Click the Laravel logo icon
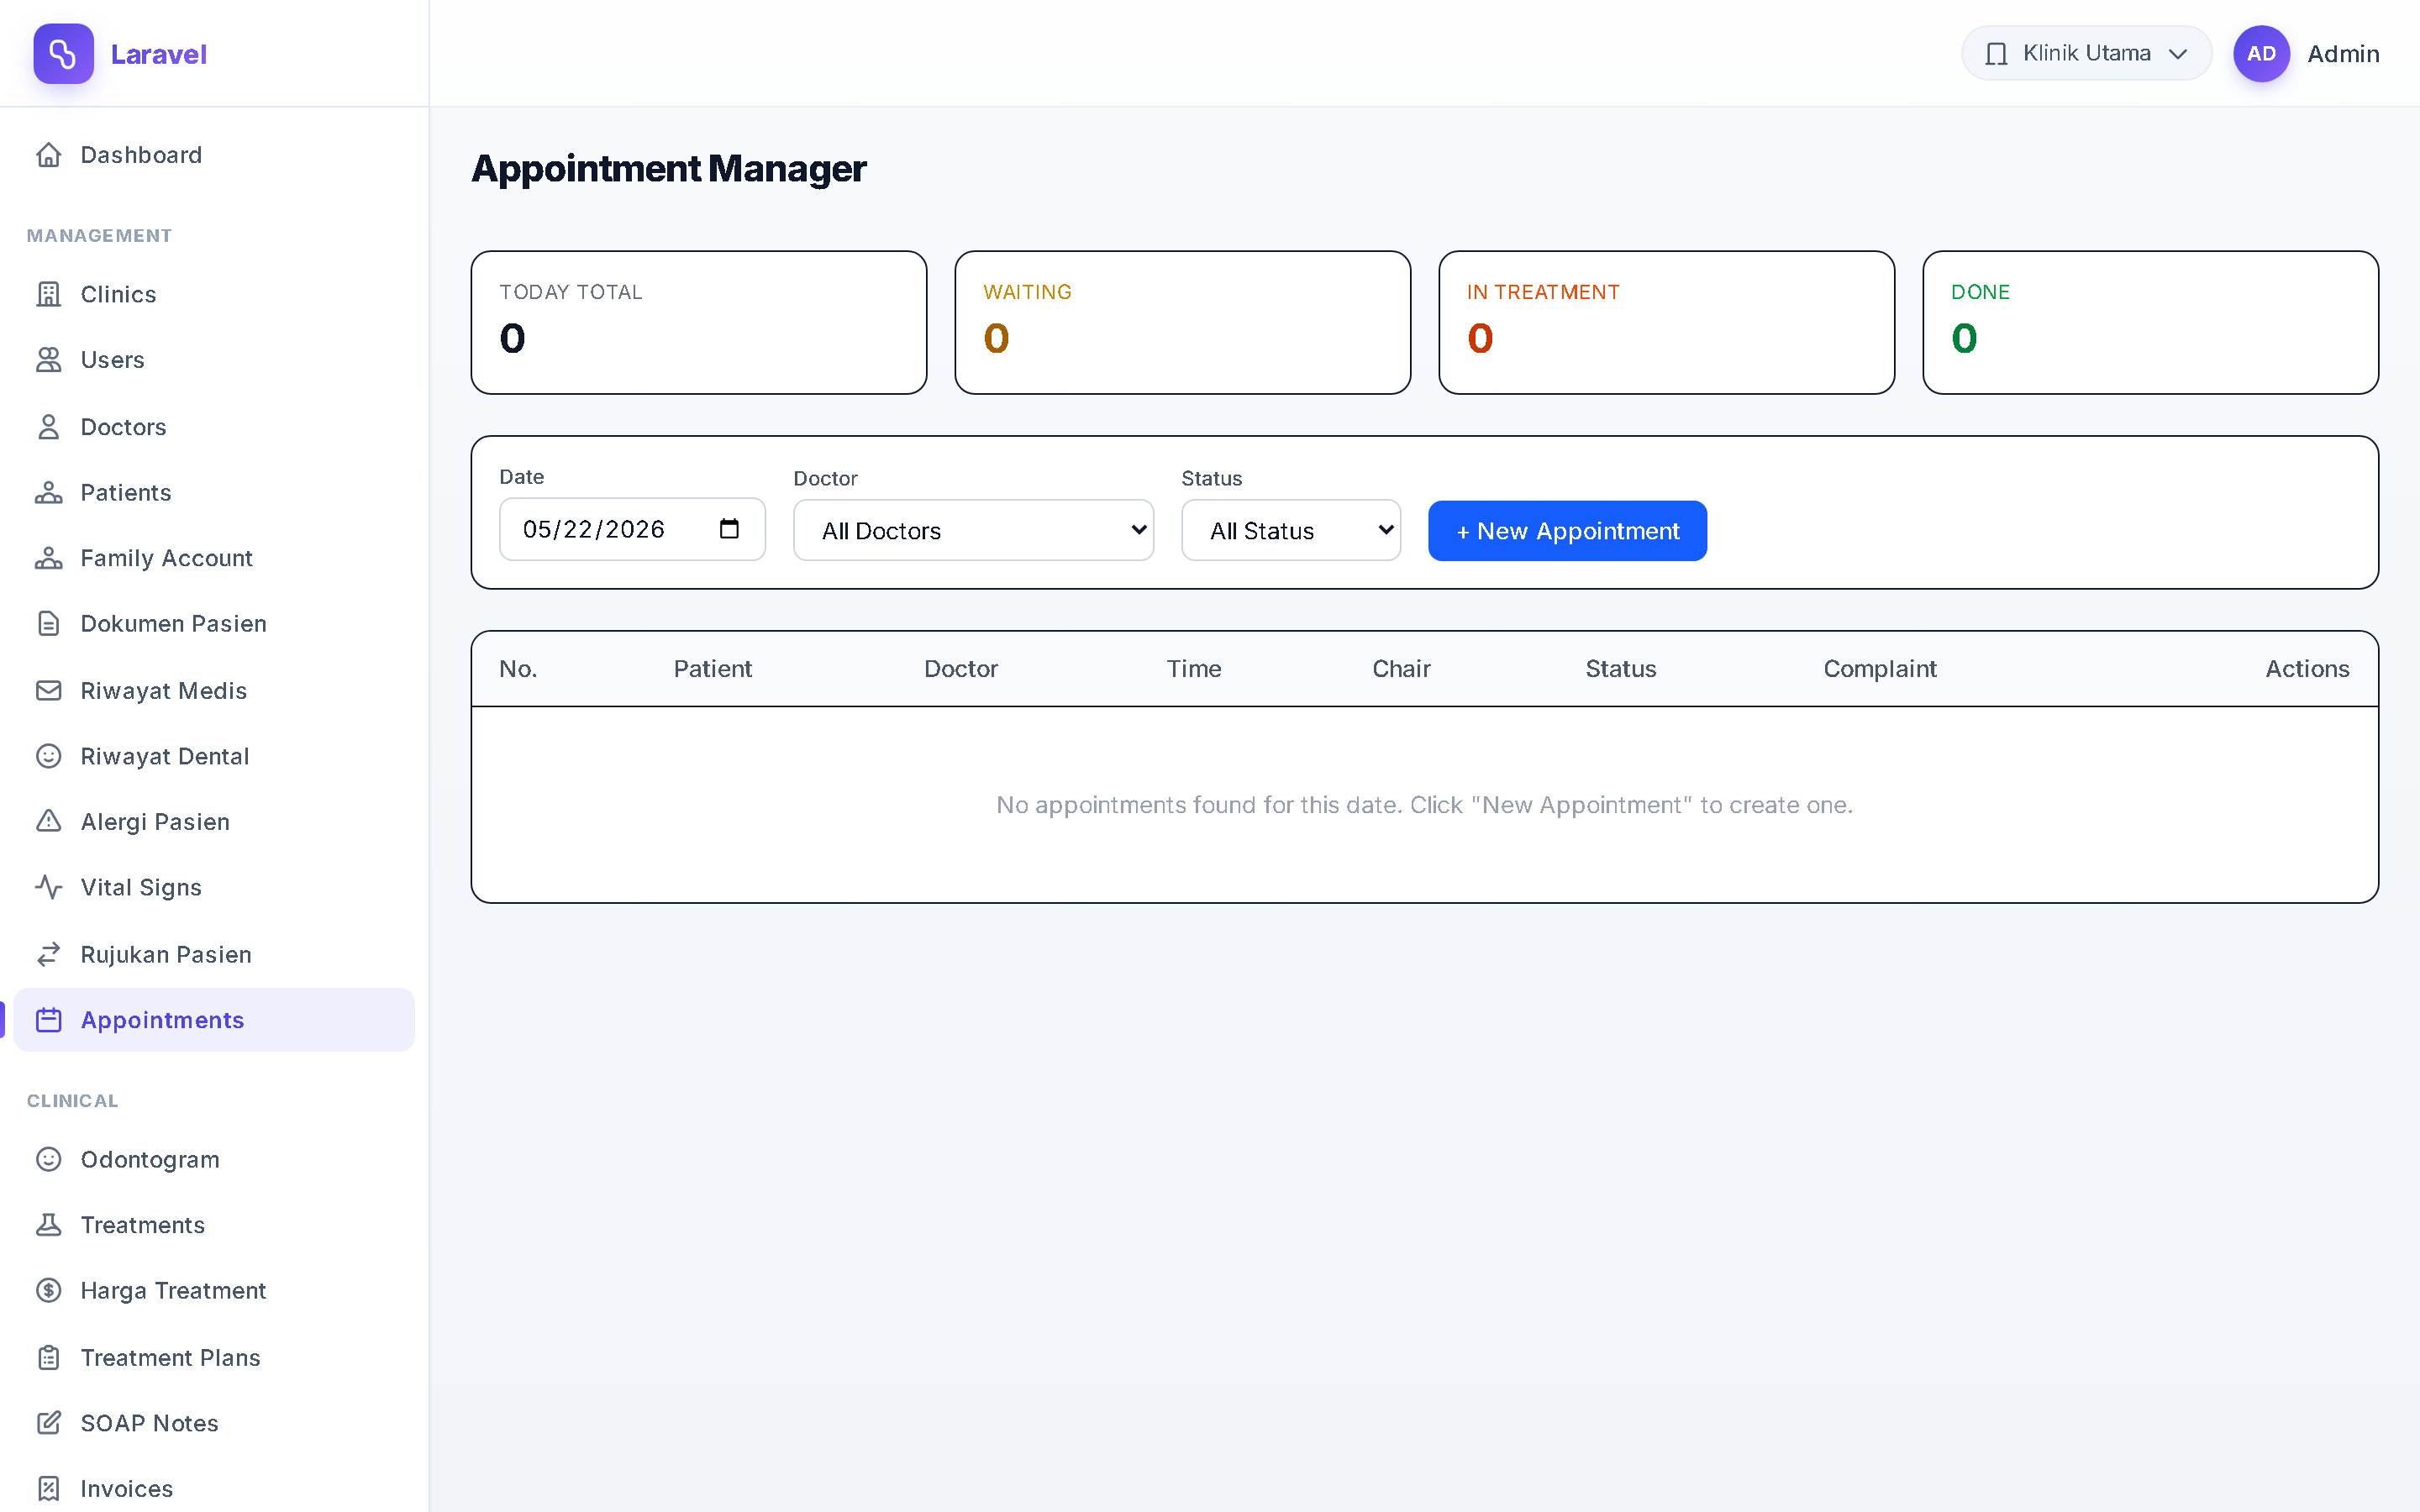Viewport: 2420px width, 1512px height. [x=63, y=54]
